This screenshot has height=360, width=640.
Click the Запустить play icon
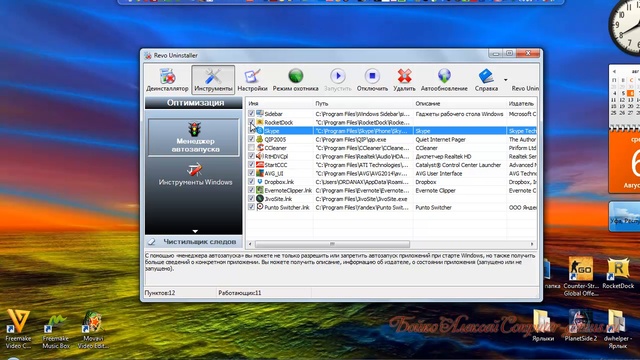point(338,76)
